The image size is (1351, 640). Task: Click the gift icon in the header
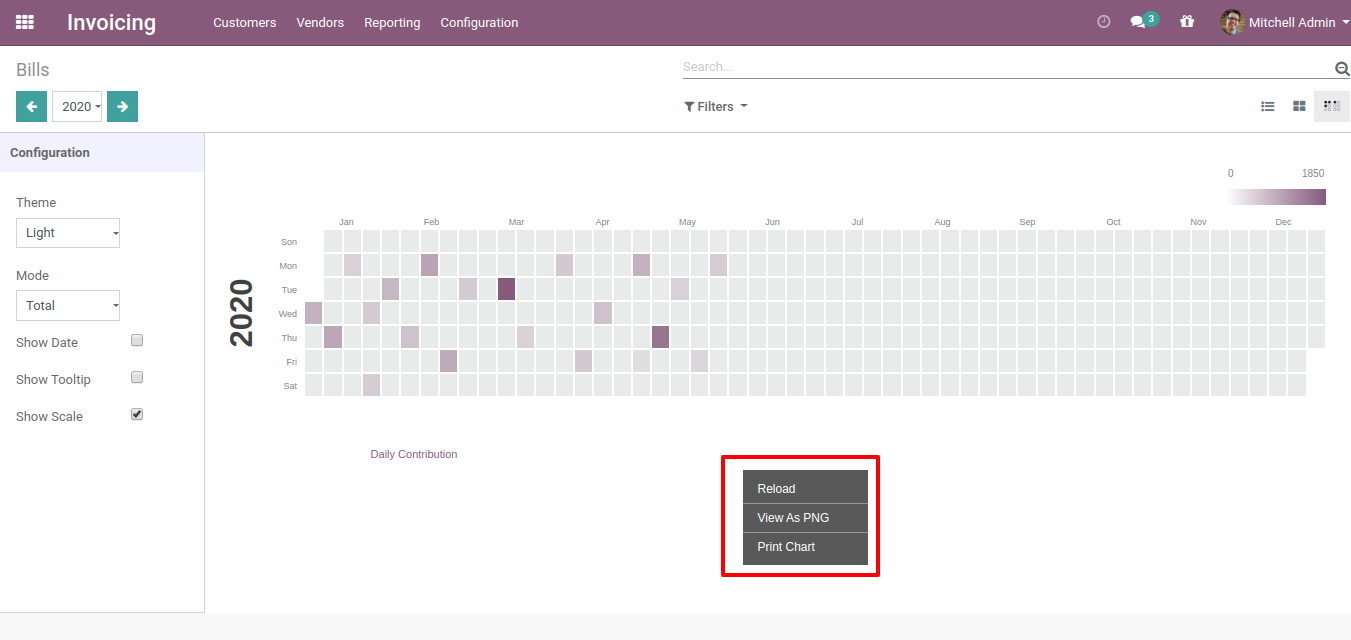pyautogui.click(x=1187, y=22)
